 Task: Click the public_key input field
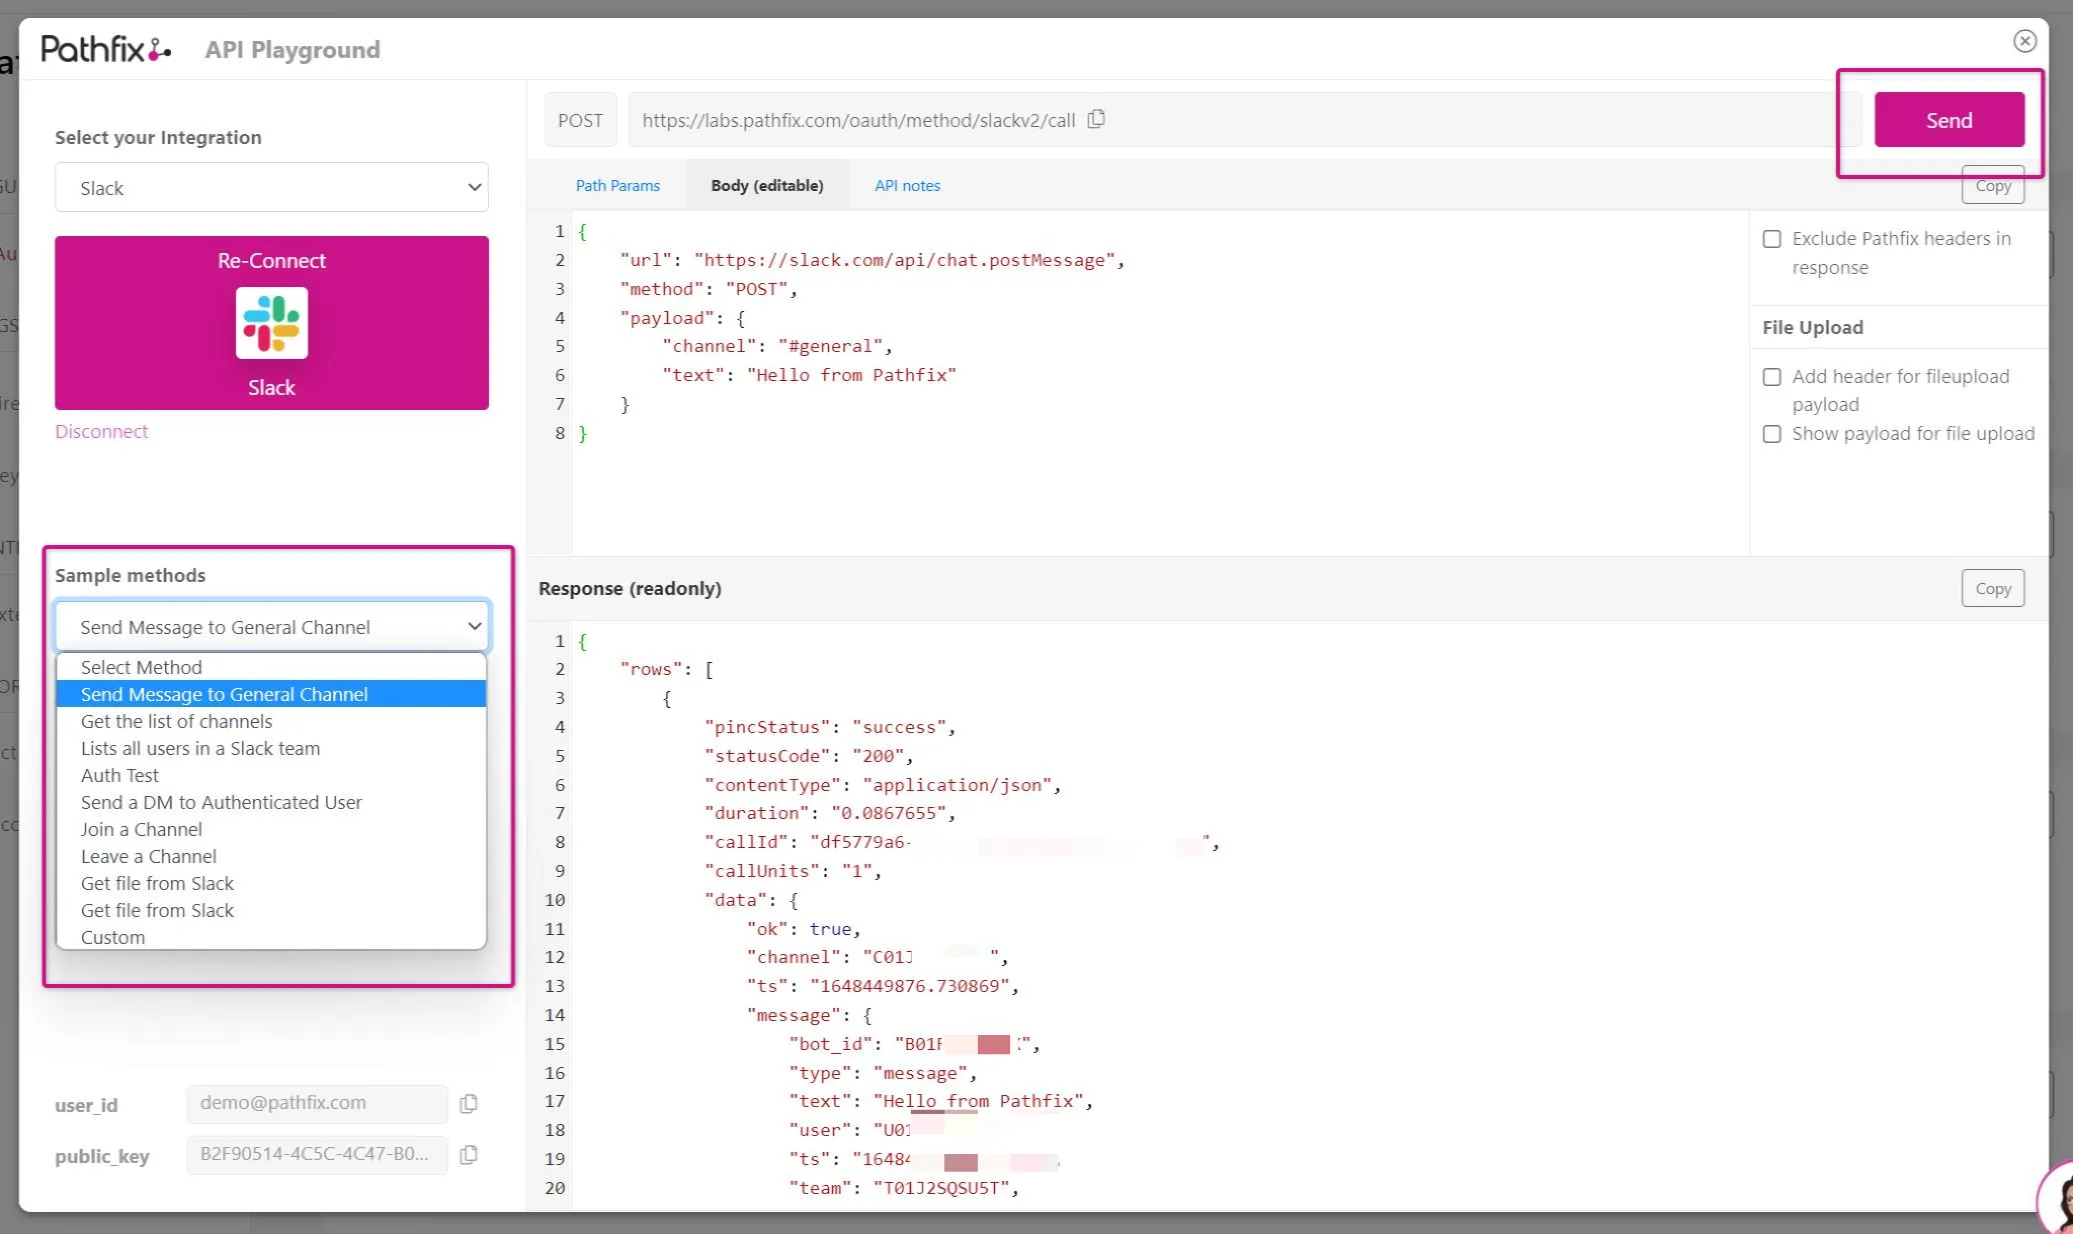pos(316,1154)
